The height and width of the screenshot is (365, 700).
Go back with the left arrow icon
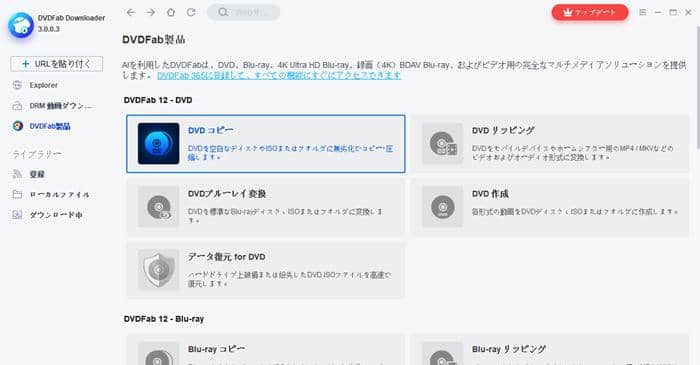[131, 12]
